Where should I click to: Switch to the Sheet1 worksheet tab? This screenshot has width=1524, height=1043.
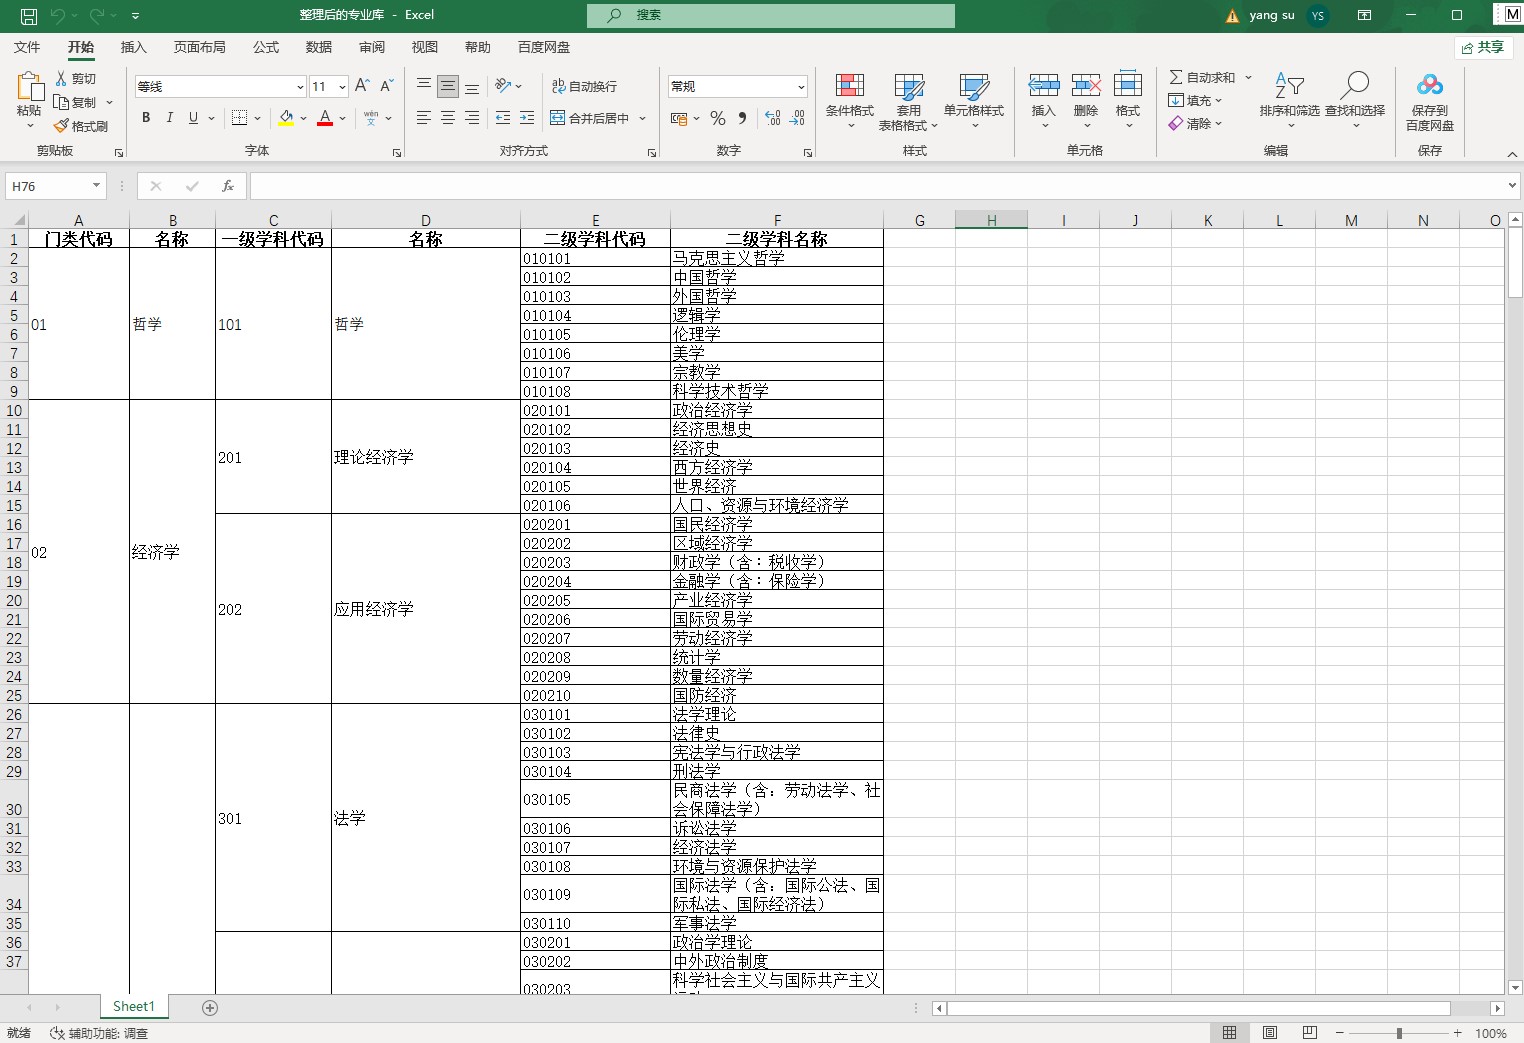tap(134, 1007)
